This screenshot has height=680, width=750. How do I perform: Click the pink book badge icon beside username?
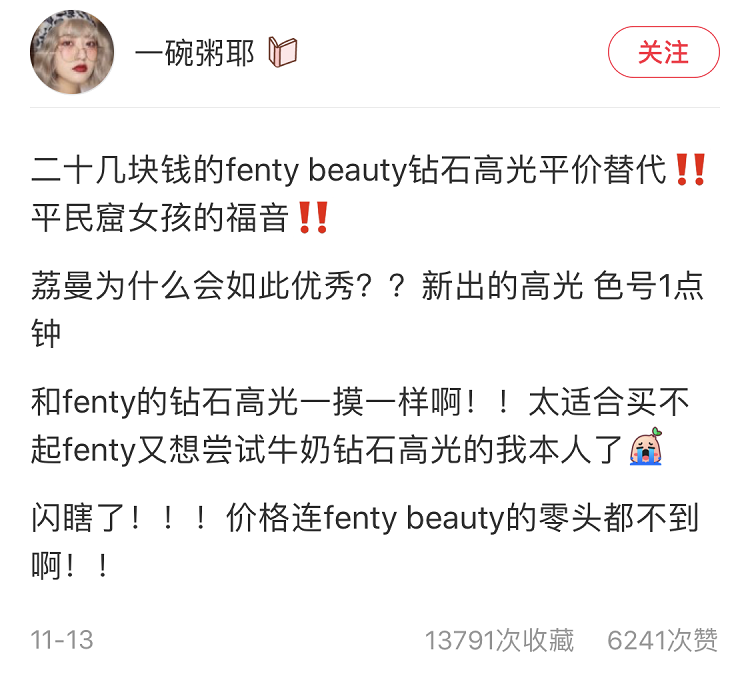pos(283,52)
